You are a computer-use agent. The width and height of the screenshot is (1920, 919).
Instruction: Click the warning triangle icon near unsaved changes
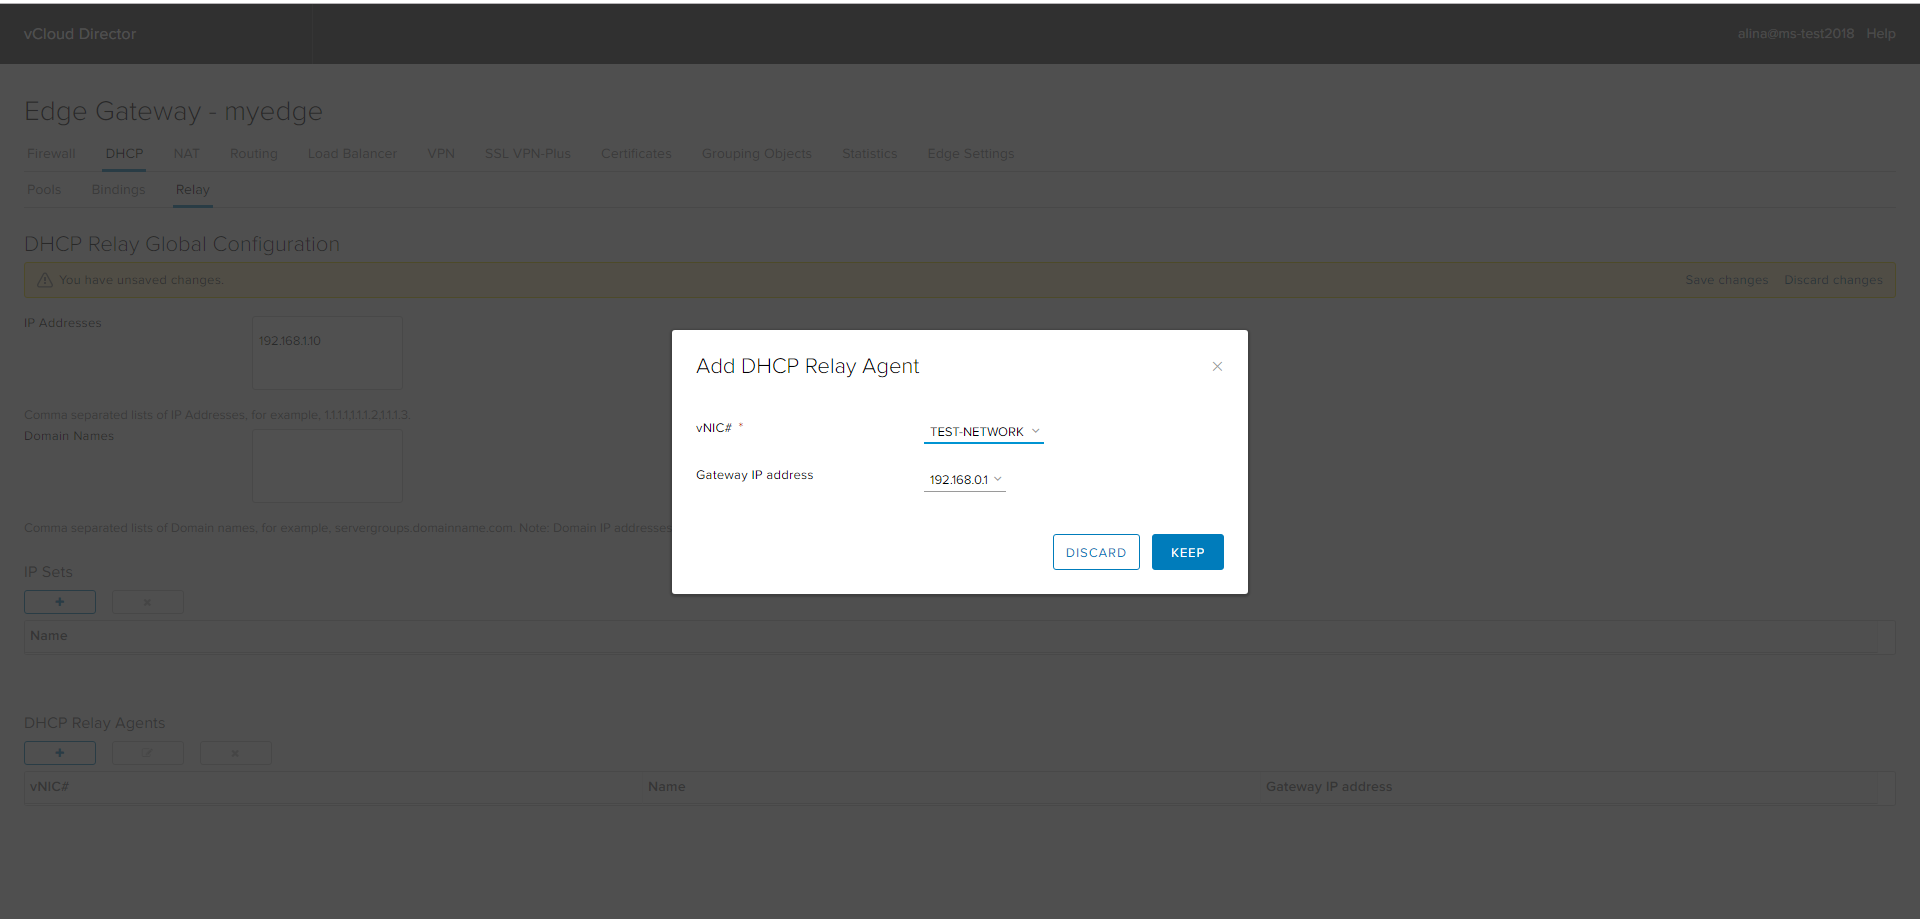point(44,279)
